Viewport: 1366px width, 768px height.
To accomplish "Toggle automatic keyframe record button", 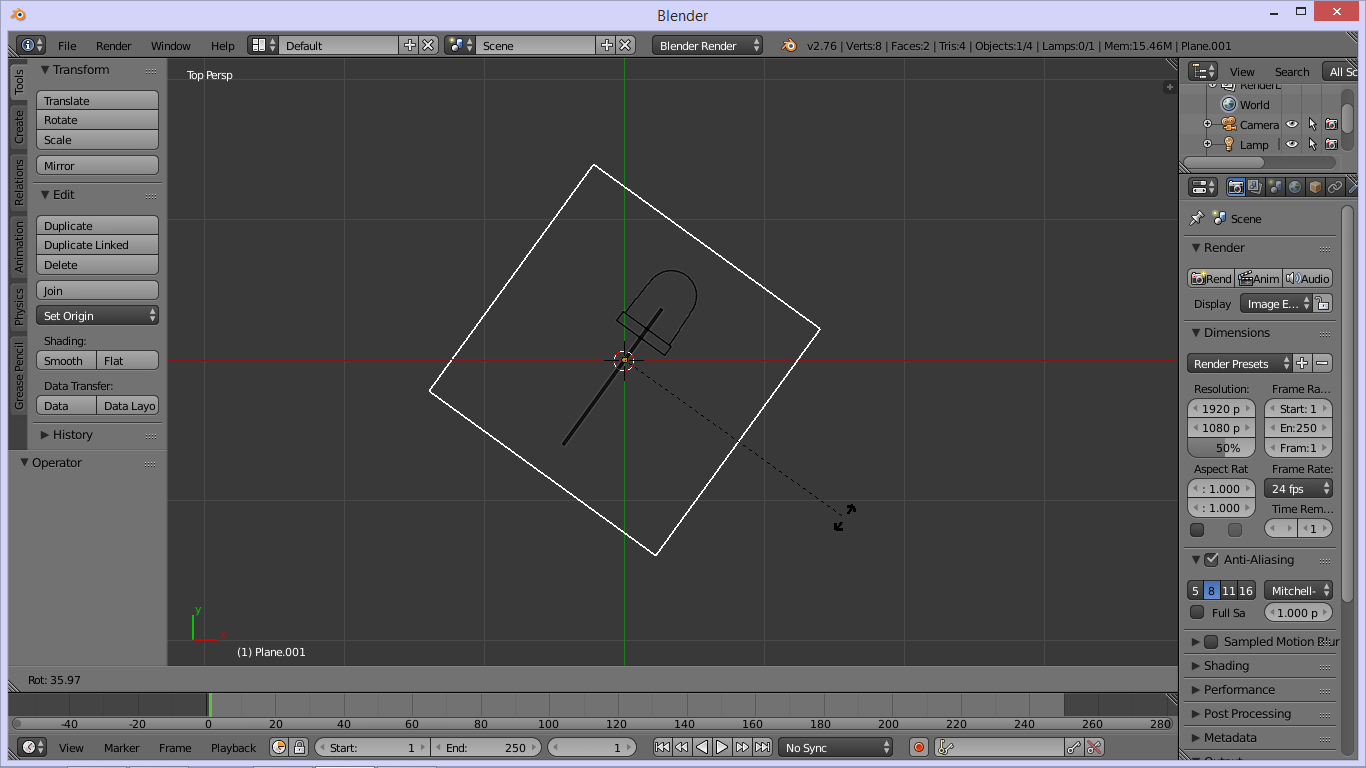I will pos(919,747).
